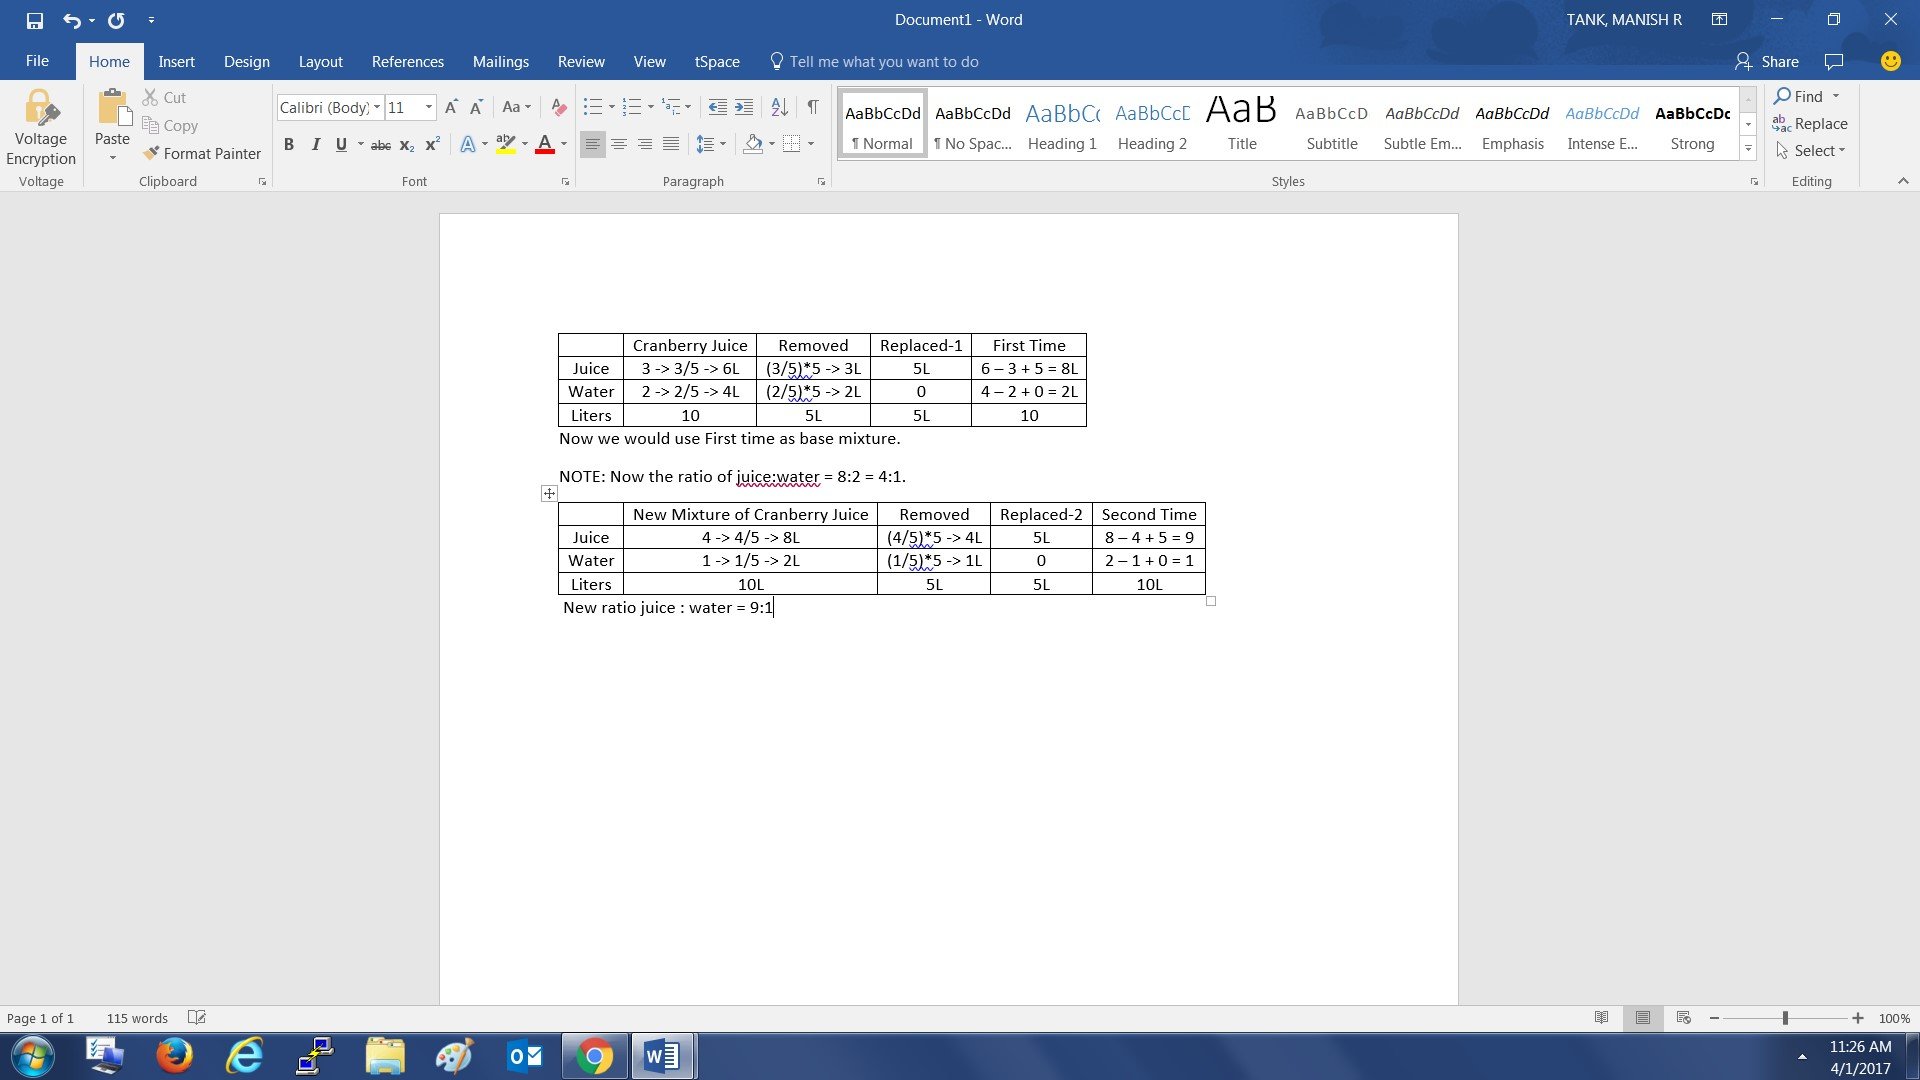The image size is (1920, 1080).
Task: Toggle Italic formatting
Action: click(x=315, y=145)
